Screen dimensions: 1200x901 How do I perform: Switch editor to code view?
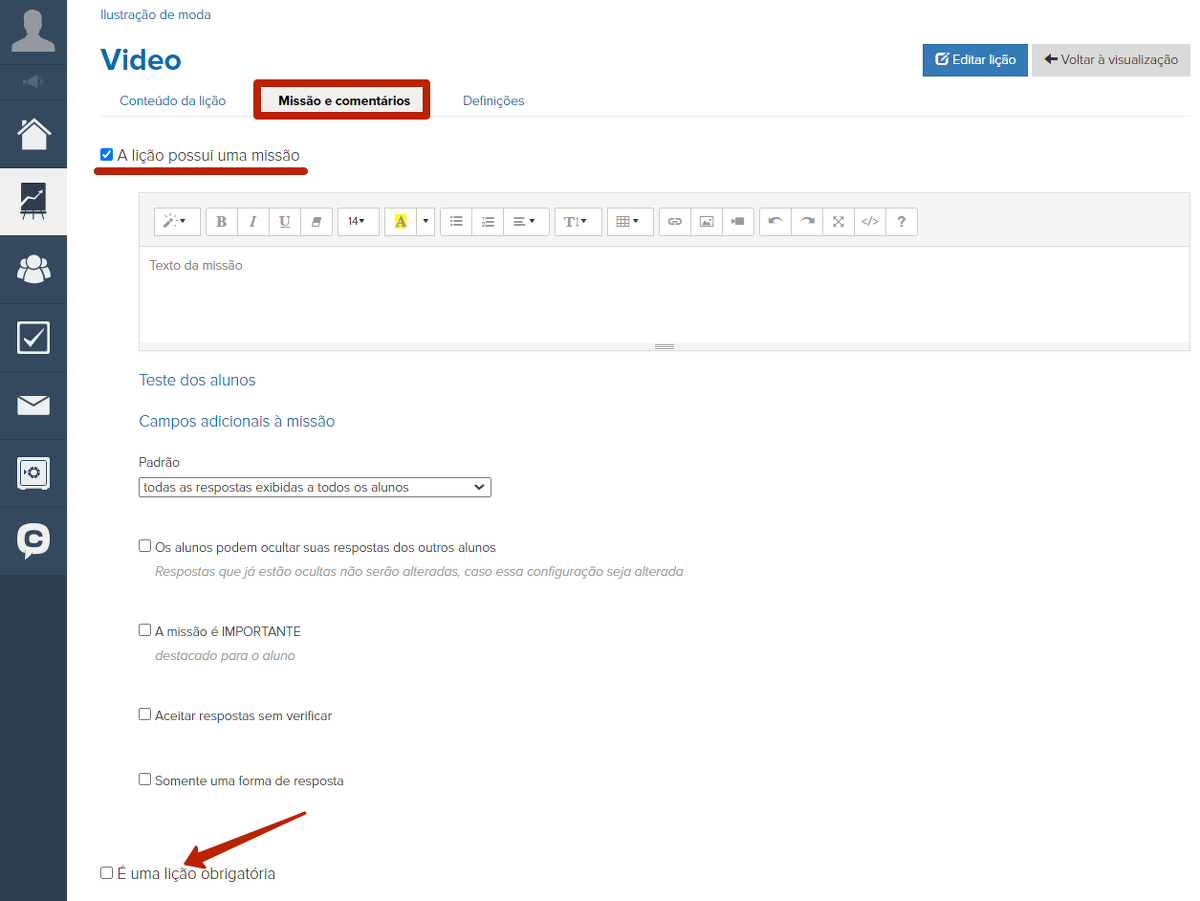tap(870, 222)
